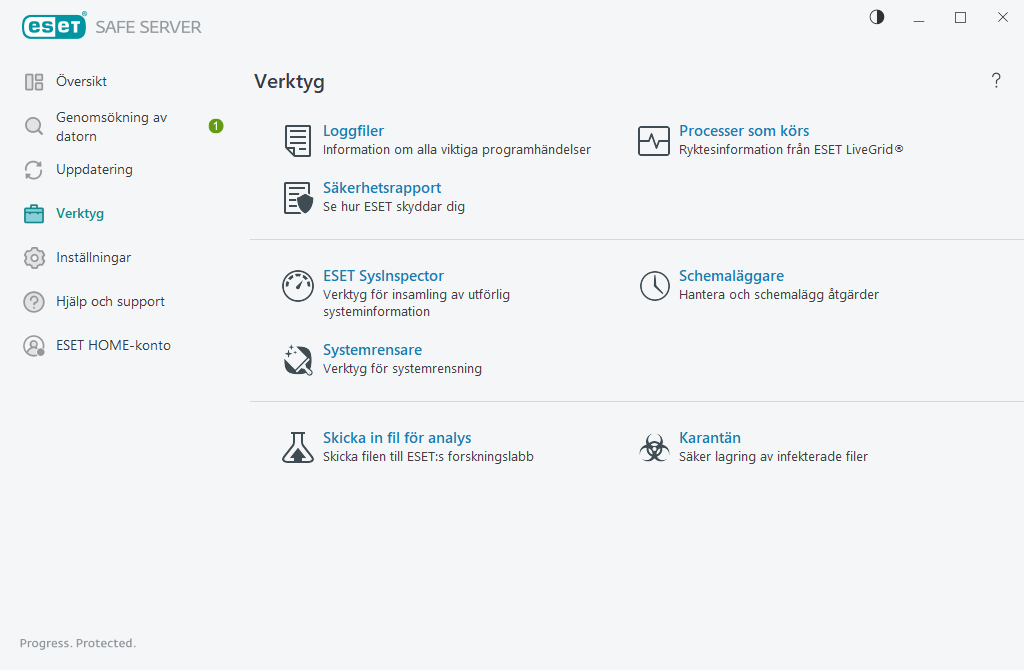Click the Systemrensare cleaner icon

(297, 360)
